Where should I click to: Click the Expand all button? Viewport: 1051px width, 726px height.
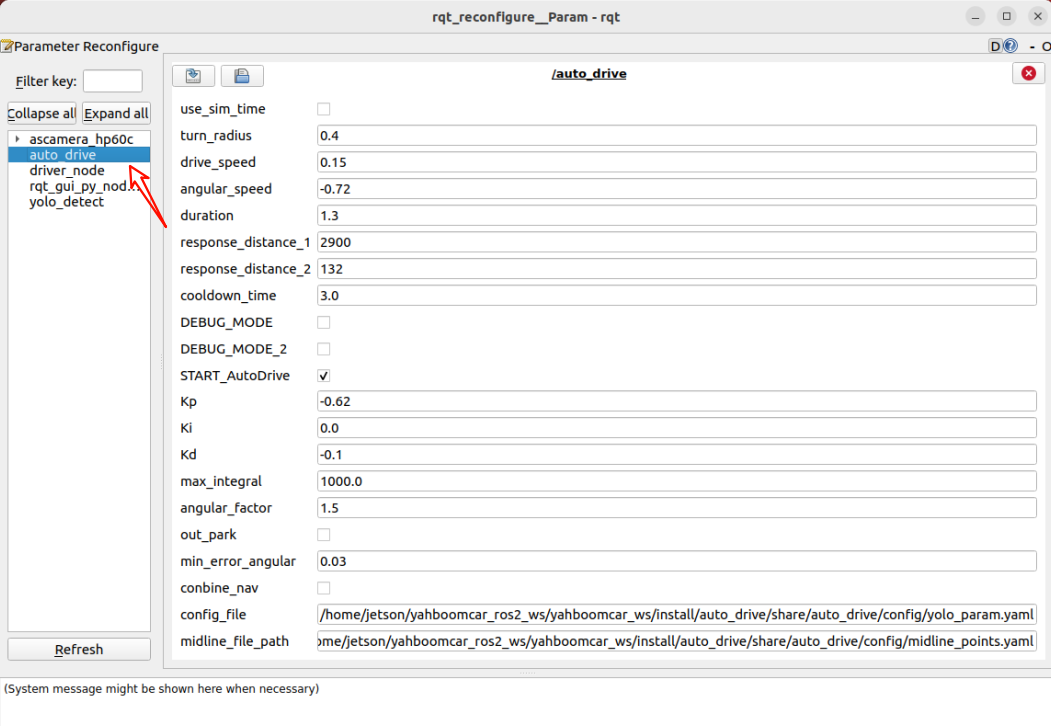(x=116, y=113)
